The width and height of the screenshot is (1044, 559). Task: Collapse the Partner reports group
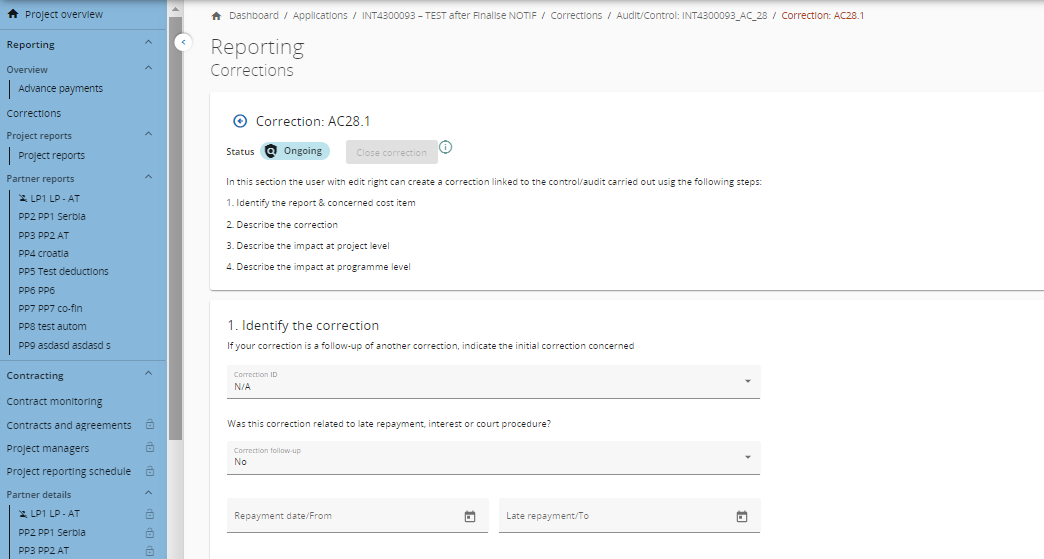pyautogui.click(x=148, y=178)
